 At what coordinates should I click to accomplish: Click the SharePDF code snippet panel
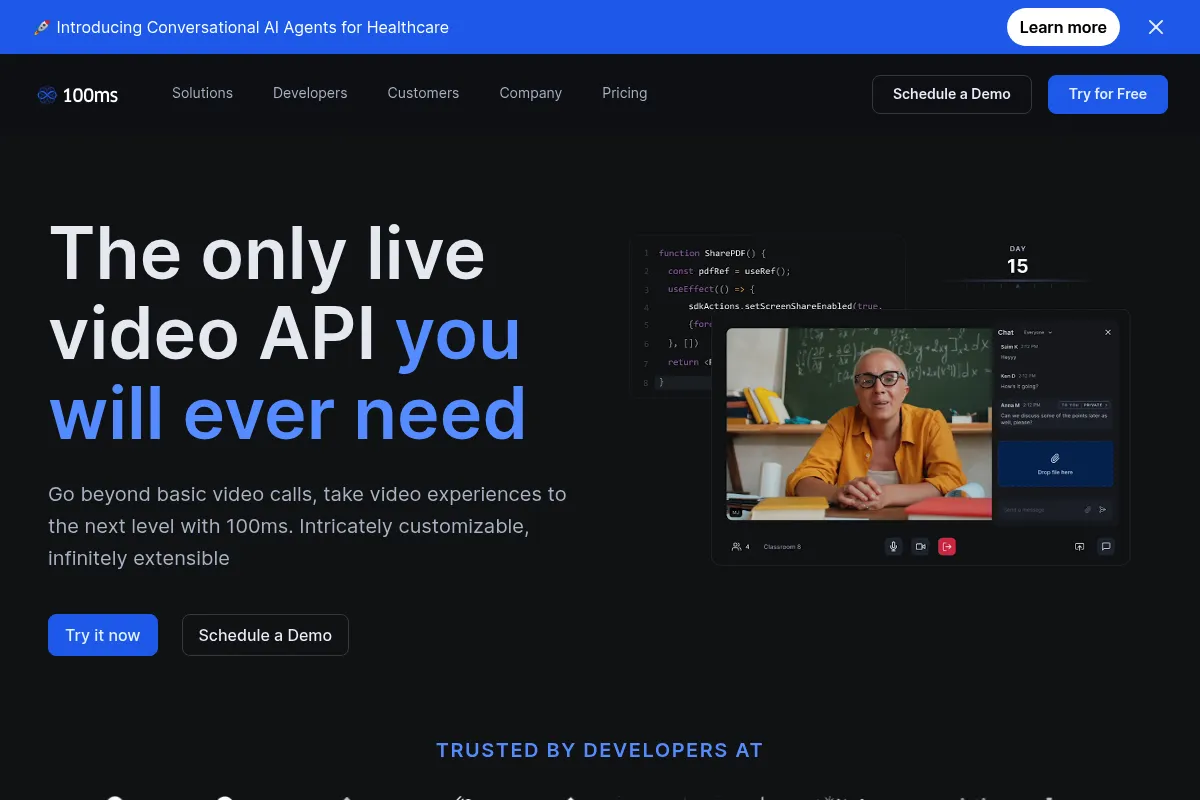(x=767, y=317)
